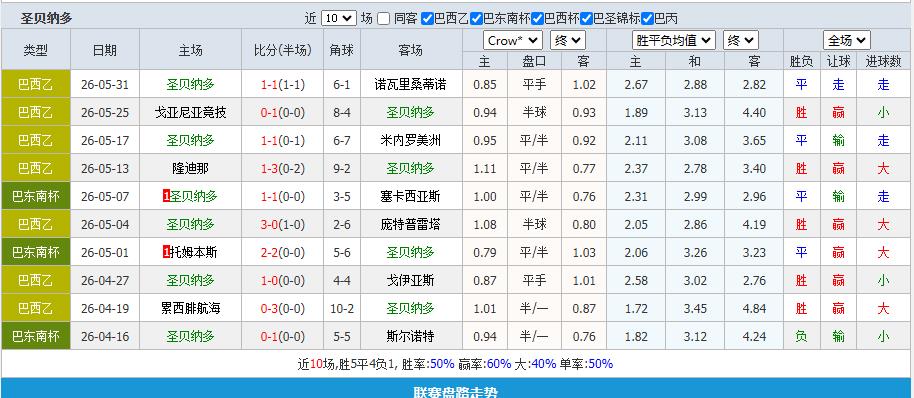The width and height of the screenshot is (914, 398).
Task: Click the 类型 column header
Action: [x=36, y=50]
